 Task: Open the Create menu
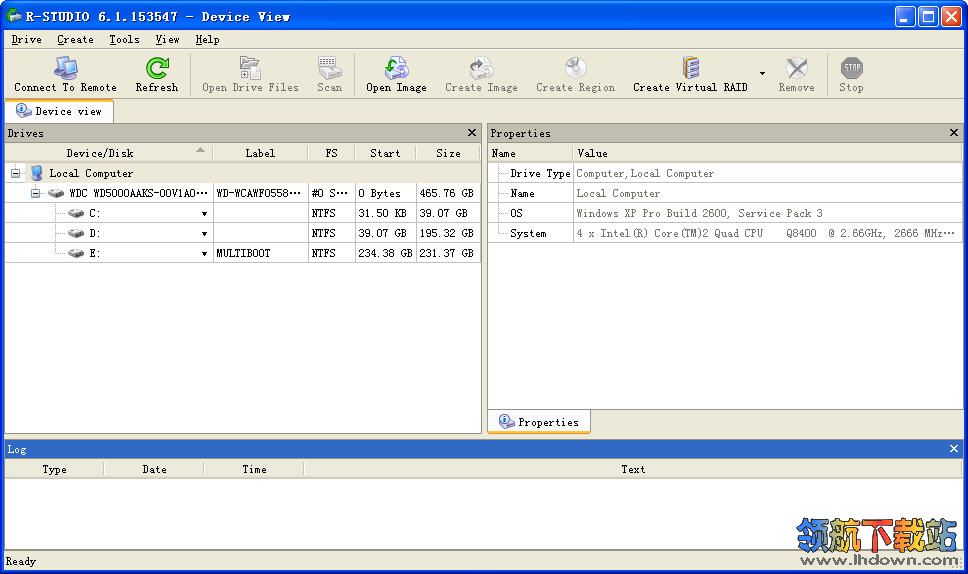[x=75, y=40]
